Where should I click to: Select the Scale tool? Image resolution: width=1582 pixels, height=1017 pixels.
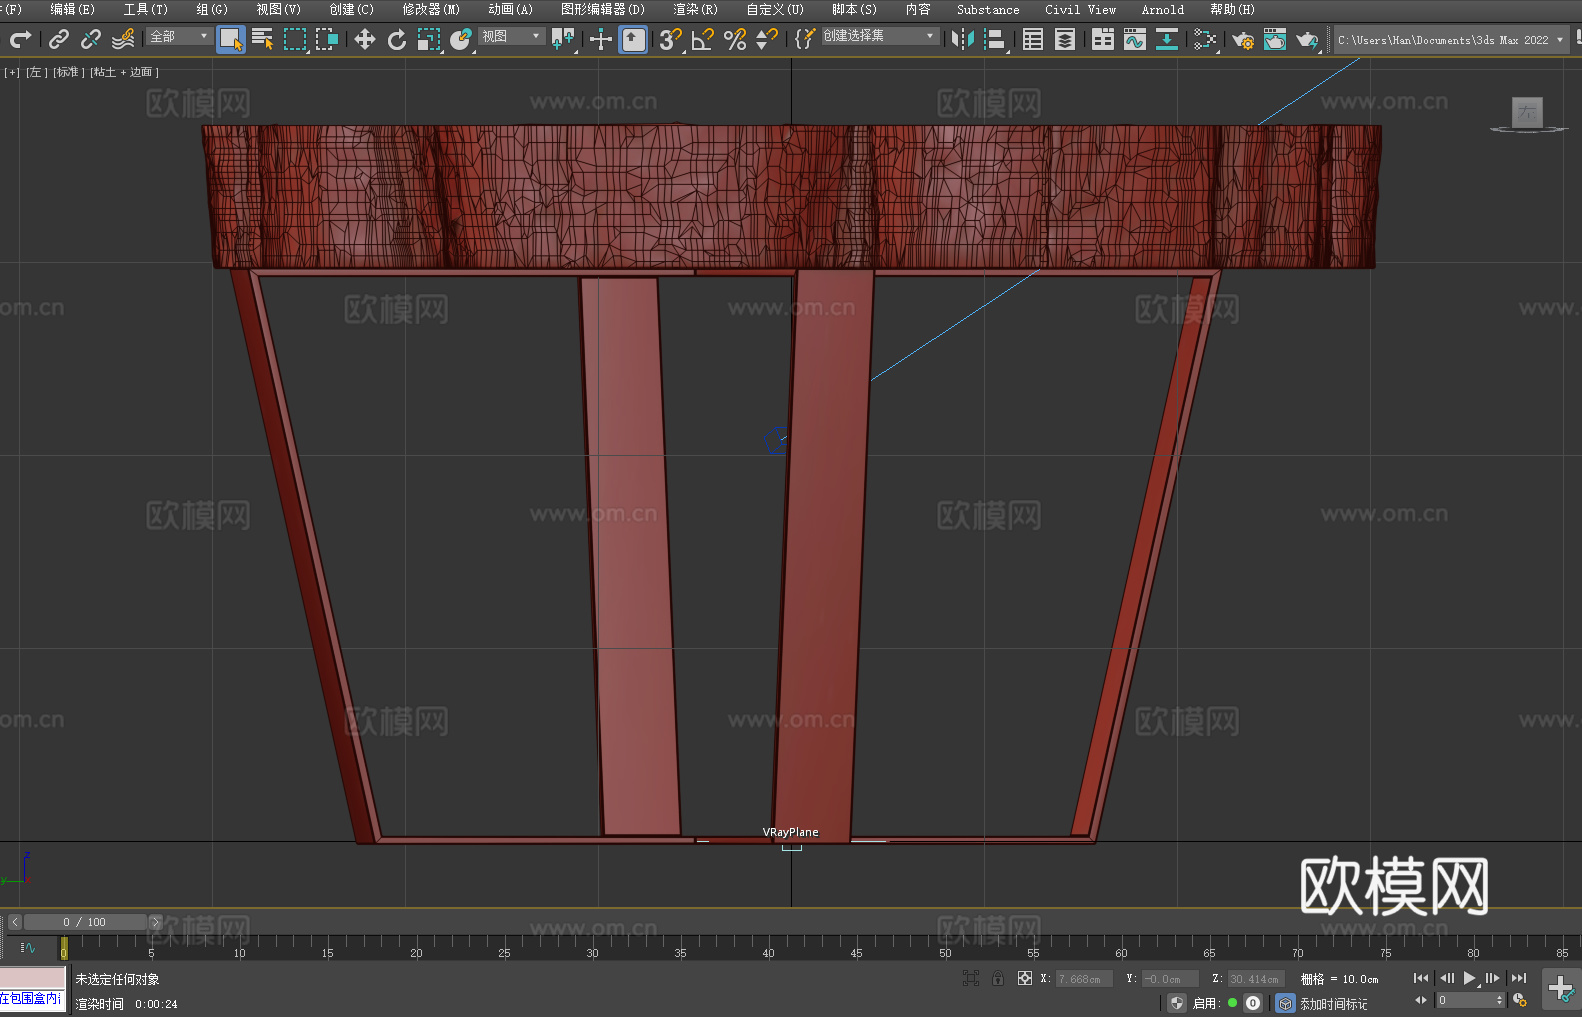pyautogui.click(x=429, y=39)
